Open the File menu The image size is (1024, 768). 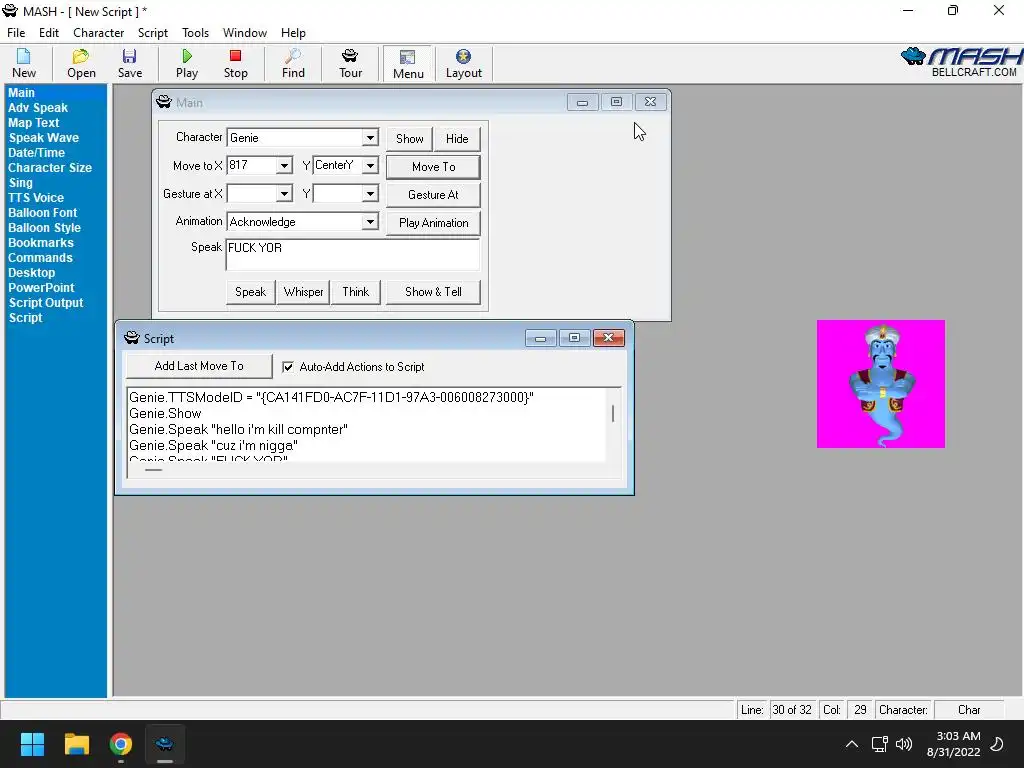pos(16,33)
